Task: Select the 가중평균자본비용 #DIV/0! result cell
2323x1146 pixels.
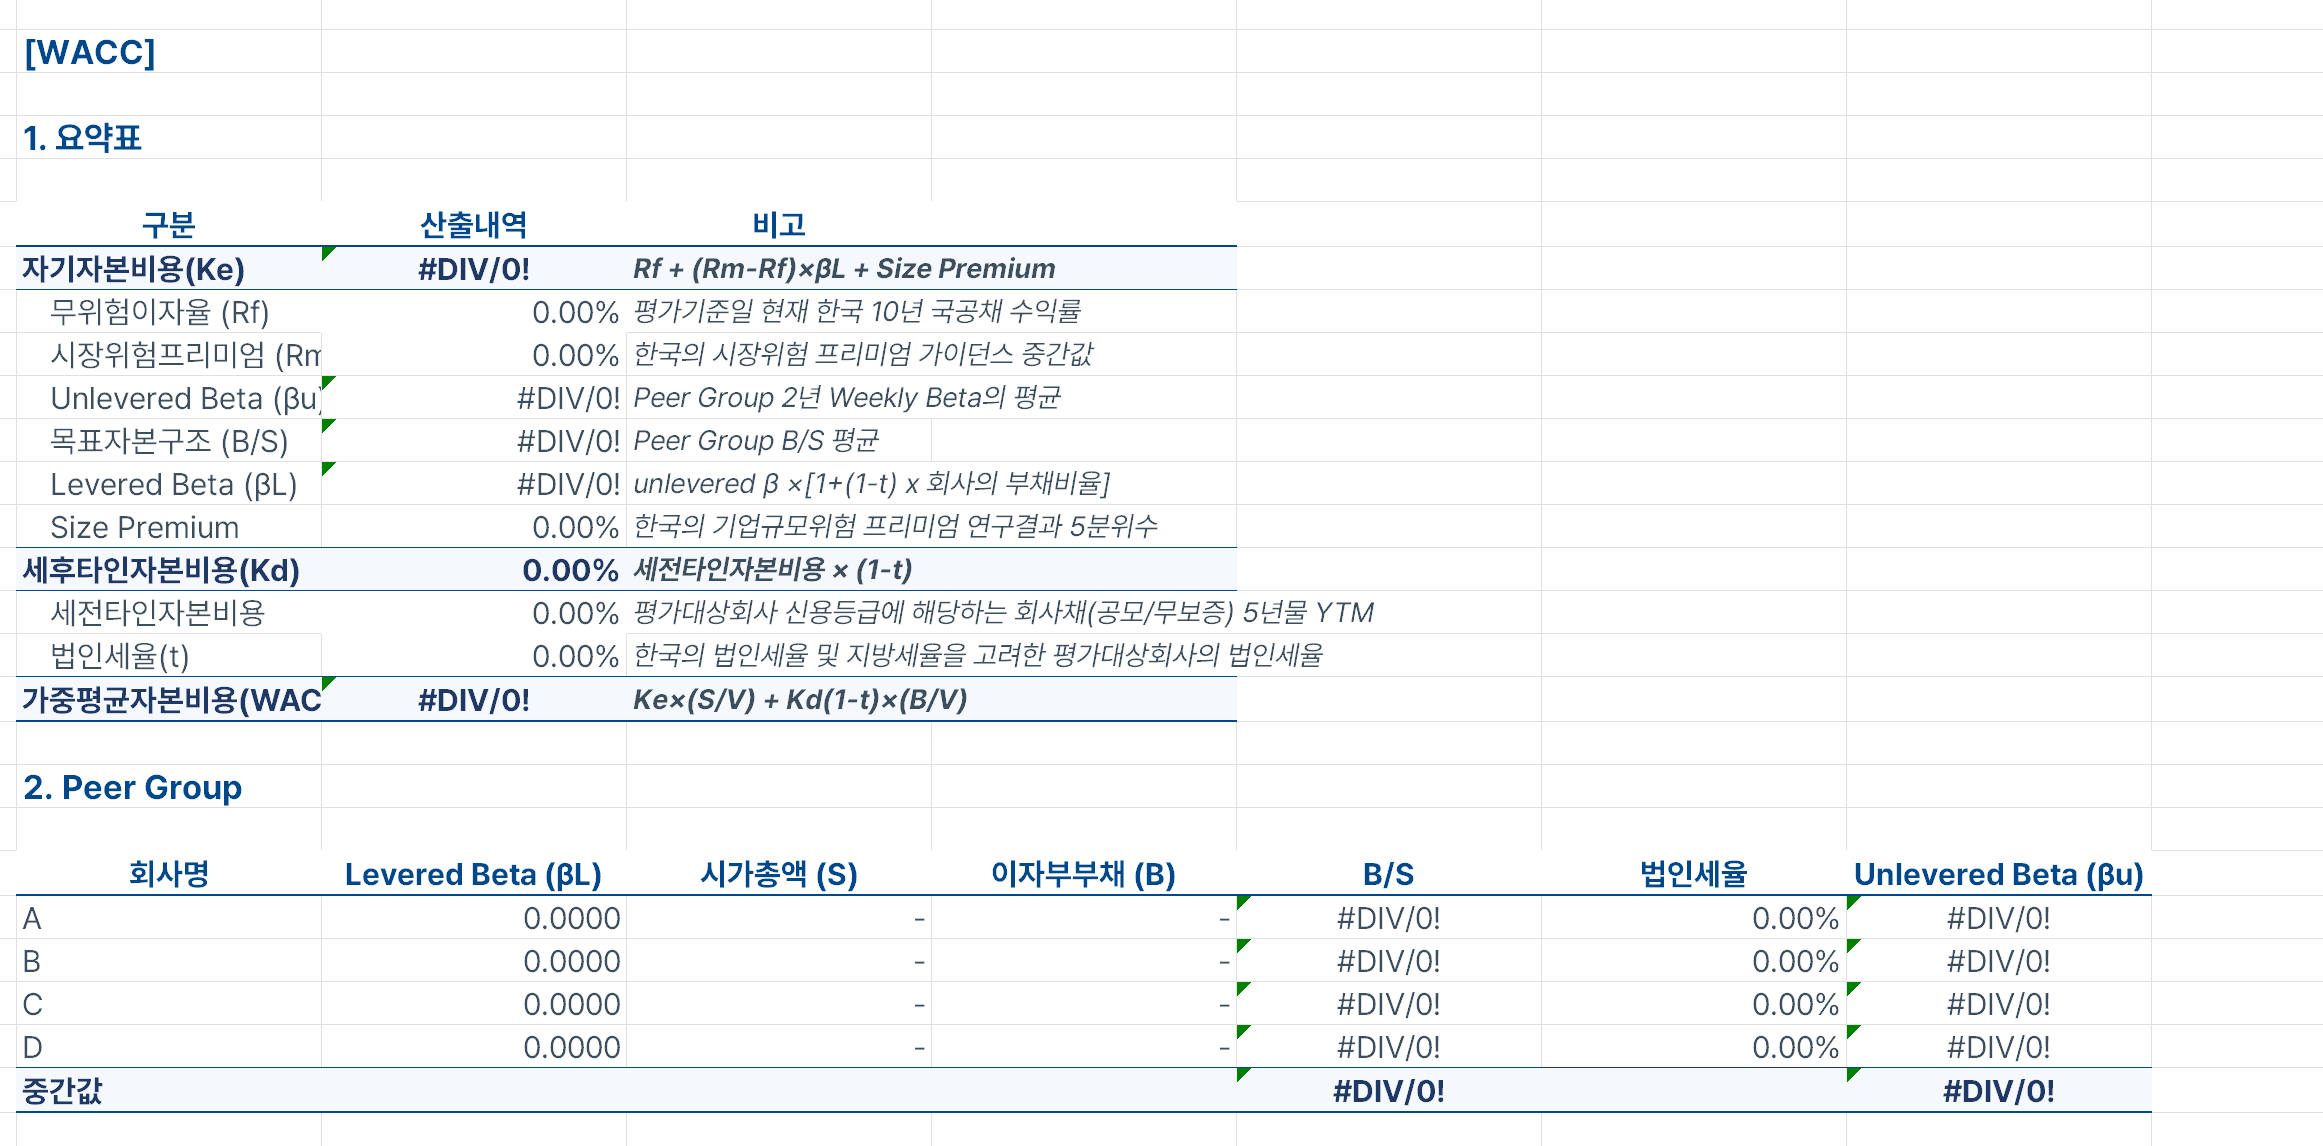Action: pyautogui.click(x=473, y=700)
